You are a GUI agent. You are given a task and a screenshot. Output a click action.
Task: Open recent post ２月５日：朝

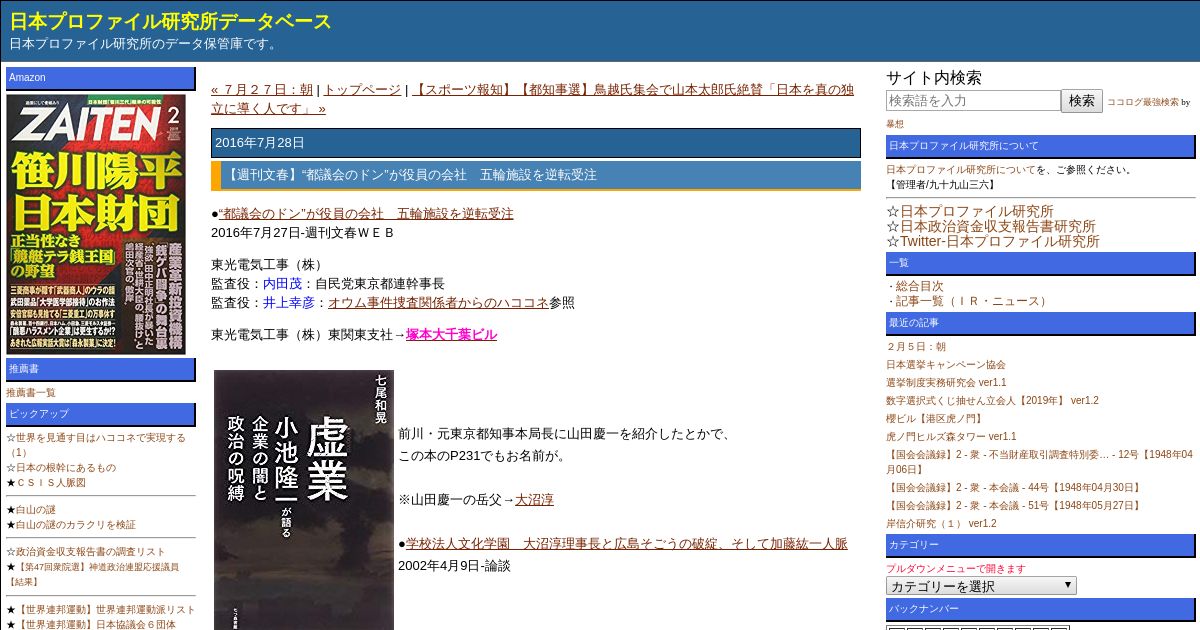click(x=915, y=347)
